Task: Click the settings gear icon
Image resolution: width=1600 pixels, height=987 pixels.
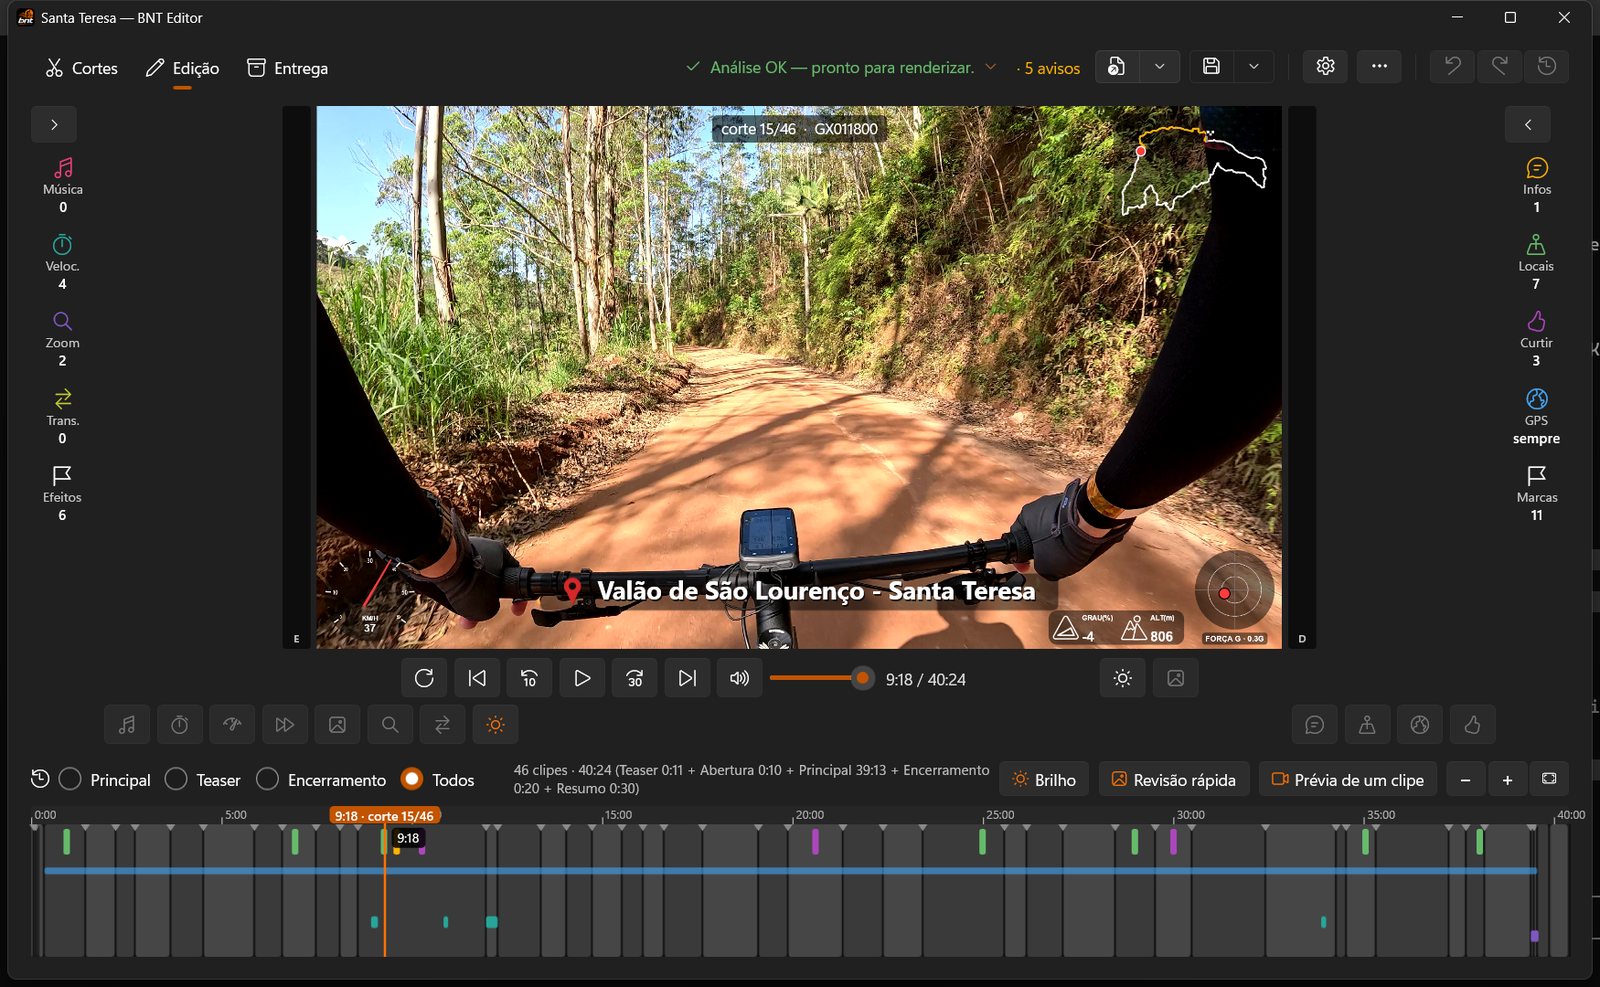Action: coord(1325,66)
